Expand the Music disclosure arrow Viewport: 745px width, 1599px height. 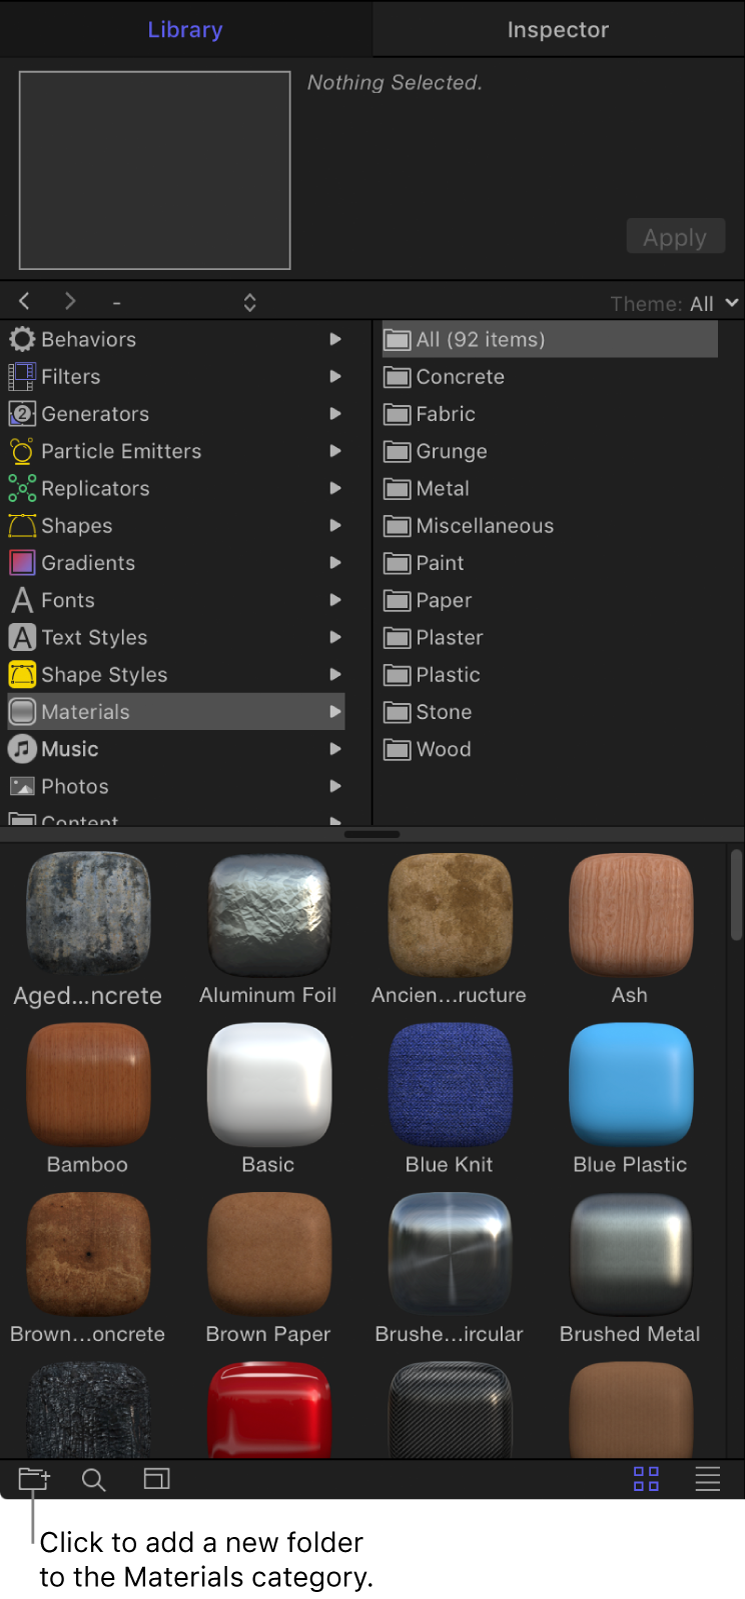click(x=335, y=749)
